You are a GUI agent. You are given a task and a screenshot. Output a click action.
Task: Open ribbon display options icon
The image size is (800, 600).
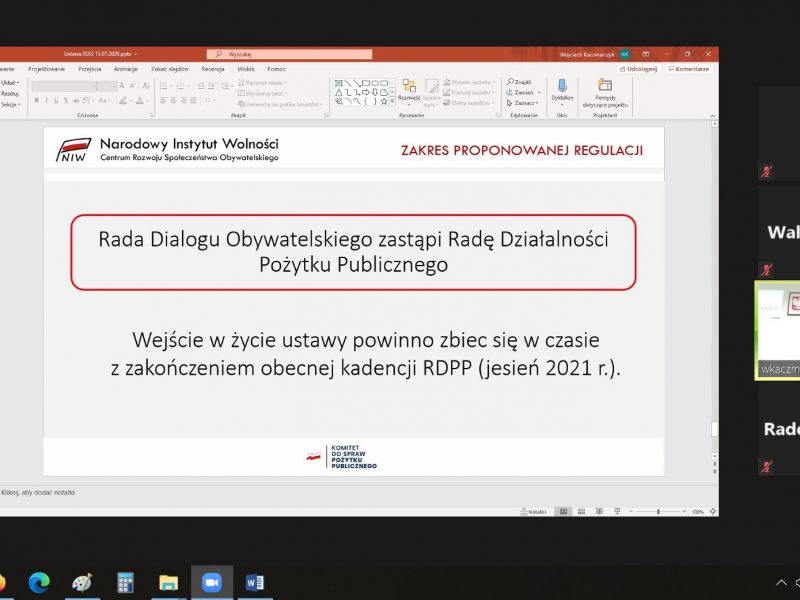(x=645, y=54)
